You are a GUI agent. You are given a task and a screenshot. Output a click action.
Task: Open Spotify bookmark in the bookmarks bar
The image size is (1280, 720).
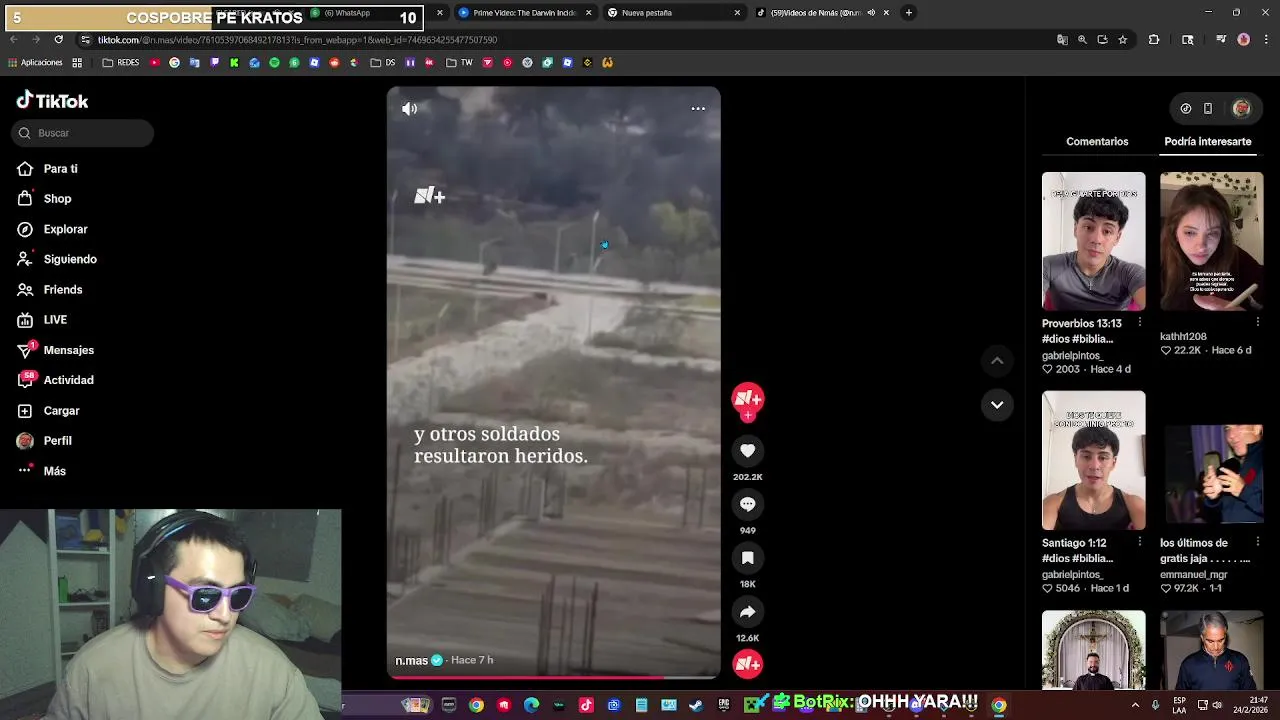coord(274,62)
